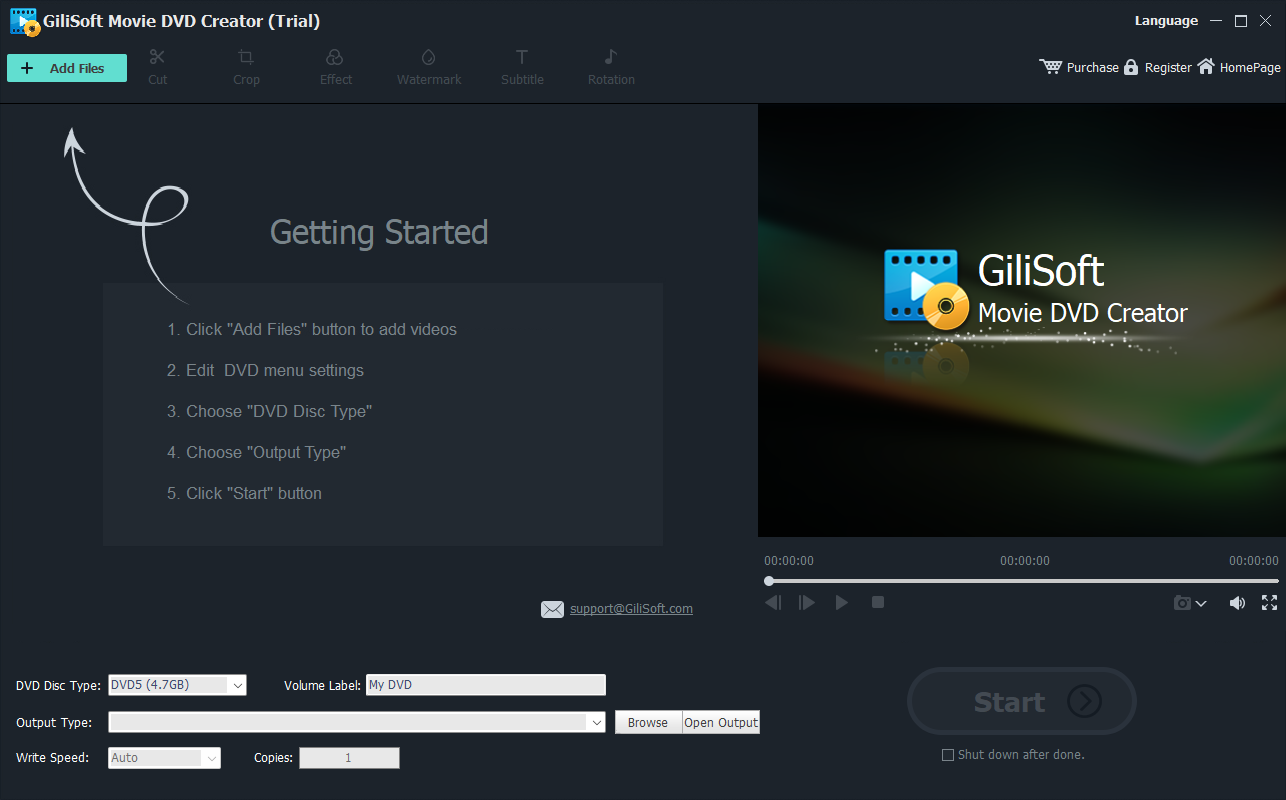Click the text '3. Choose "DVD Disc Type"'
This screenshot has height=800, width=1286.
(x=269, y=411)
